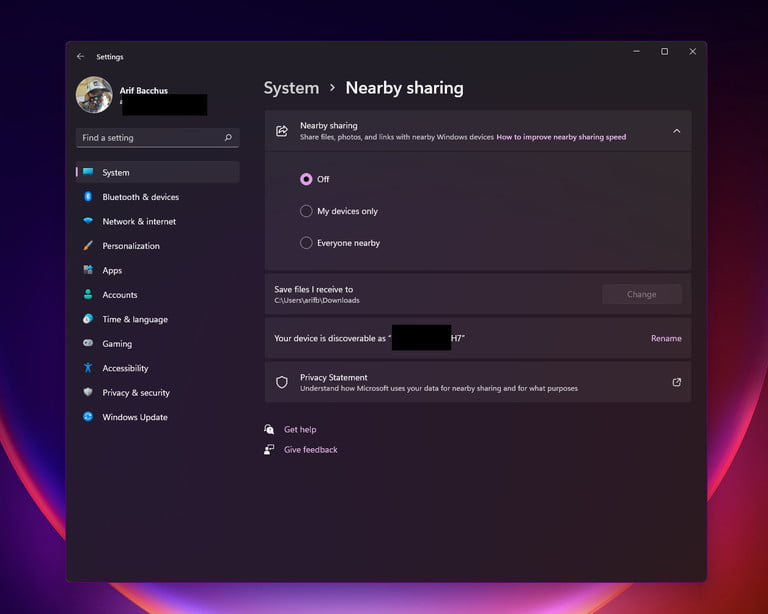Click Rename for the device name
The height and width of the screenshot is (614, 768).
click(x=666, y=338)
